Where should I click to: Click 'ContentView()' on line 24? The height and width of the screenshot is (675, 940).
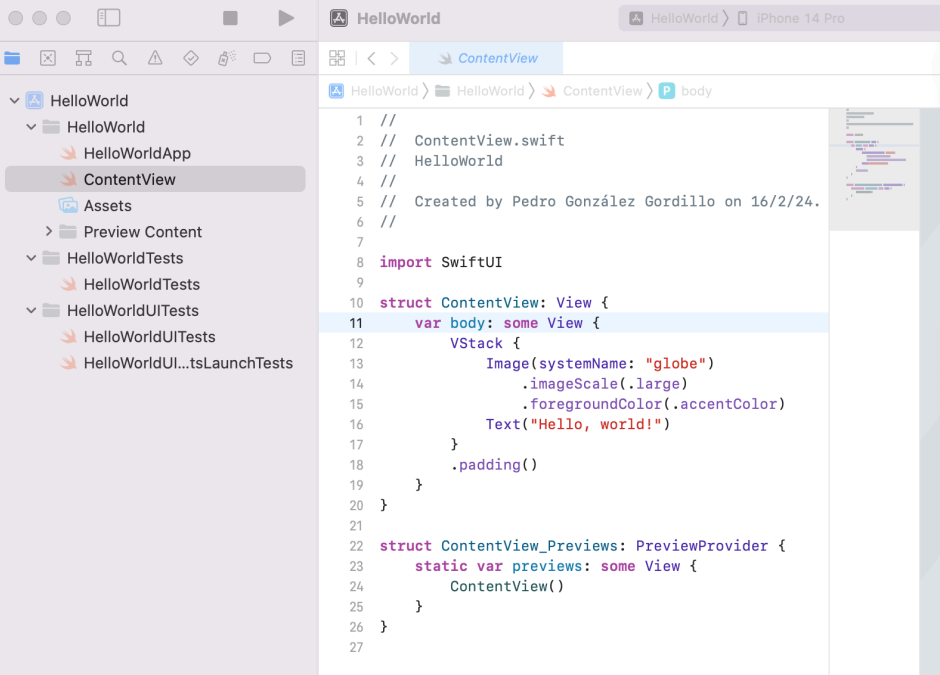pyautogui.click(x=507, y=586)
